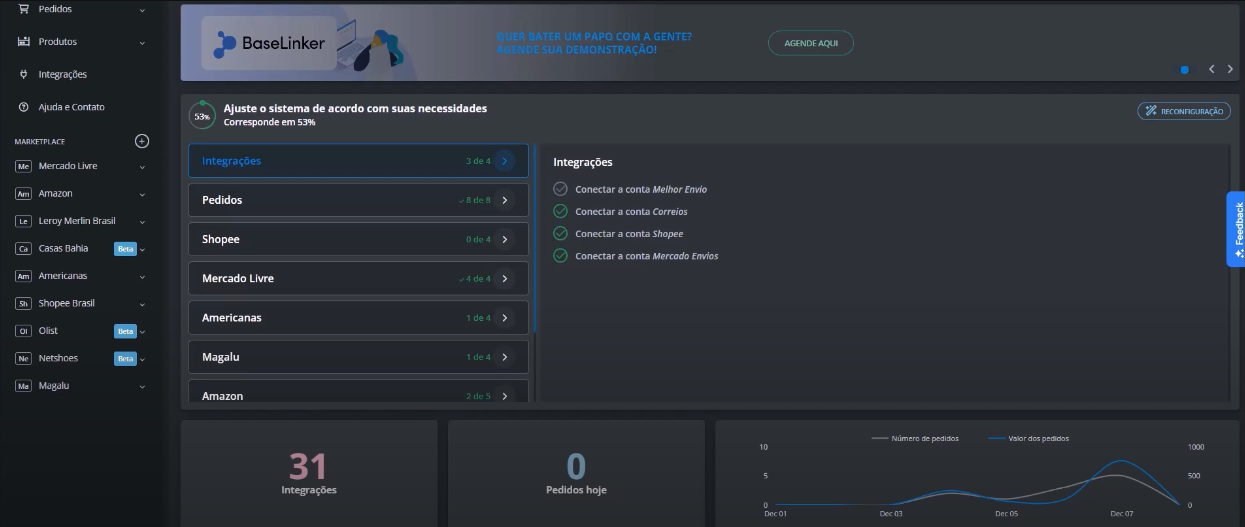Toggle Conectar a conta Shopee check
This screenshot has width=1245, height=527.
(x=560, y=233)
